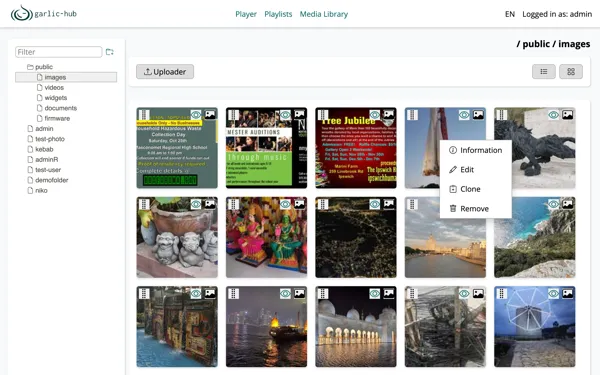
Task: Open the menu handle on the night city lights thumbnail
Action: (x=323, y=204)
